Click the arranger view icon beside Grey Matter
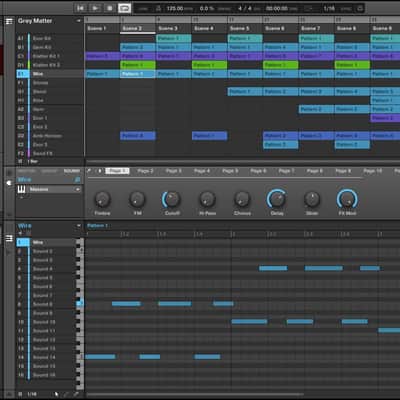400x400 pixels. click(x=9, y=21)
